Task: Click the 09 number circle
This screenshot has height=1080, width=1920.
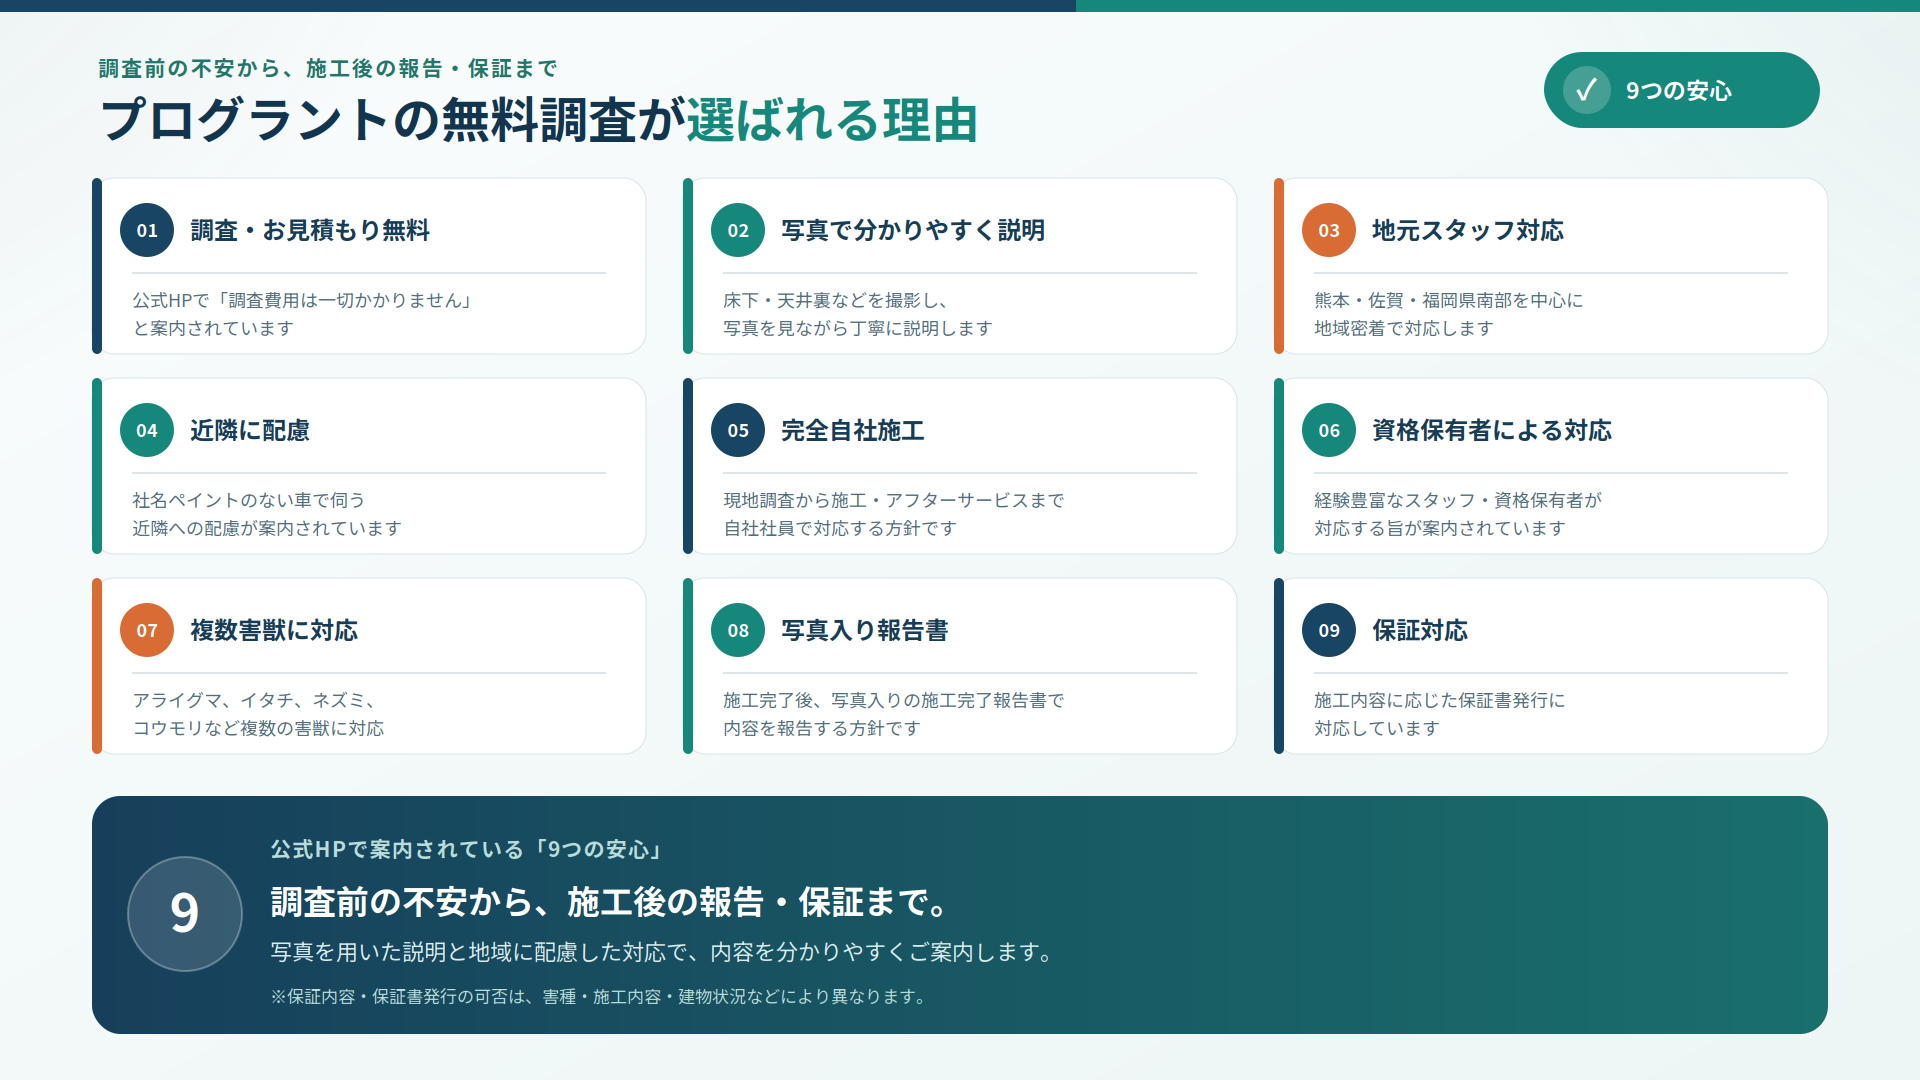Action: (1329, 630)
